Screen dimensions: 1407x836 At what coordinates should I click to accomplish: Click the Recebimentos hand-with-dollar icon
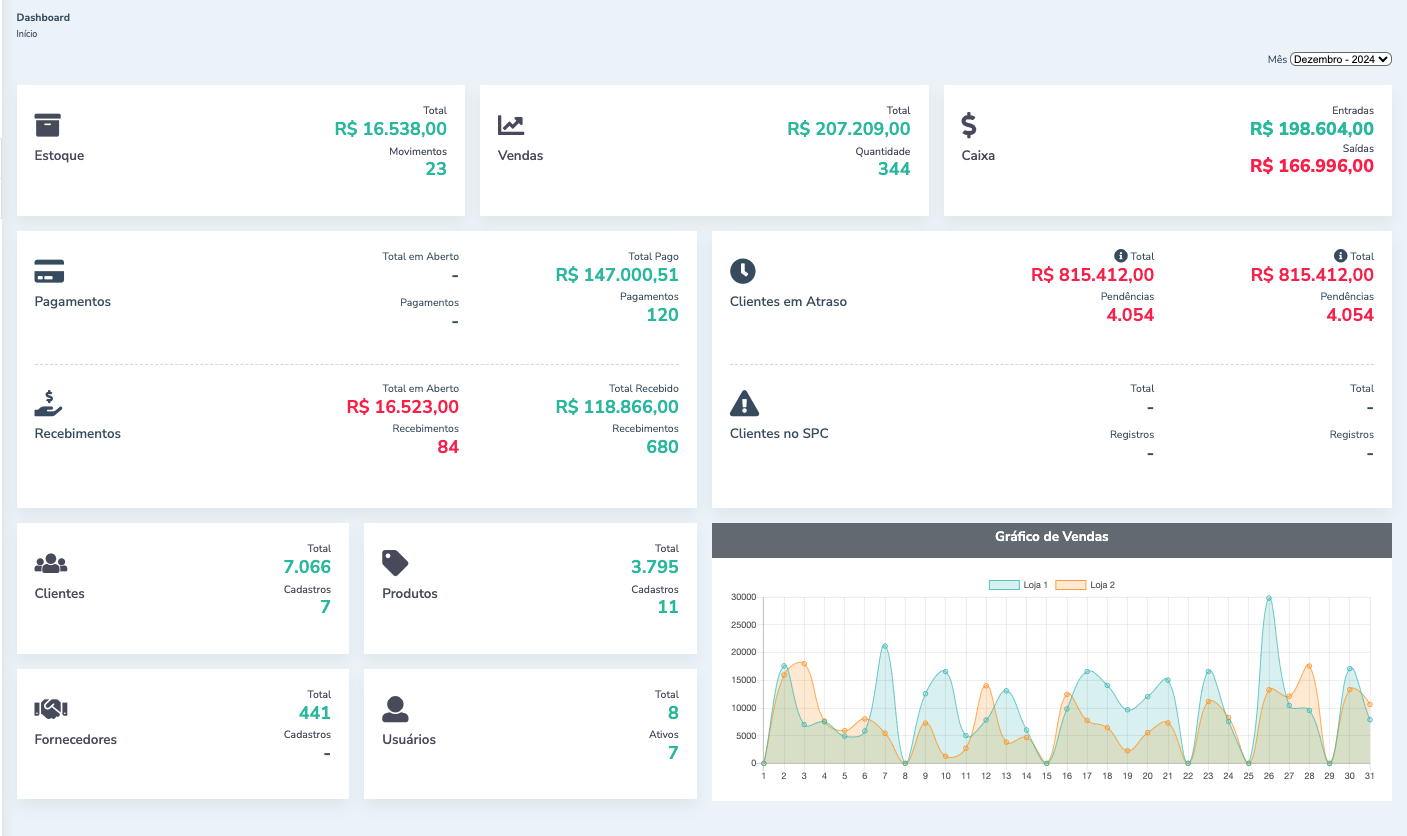point(49,403)
